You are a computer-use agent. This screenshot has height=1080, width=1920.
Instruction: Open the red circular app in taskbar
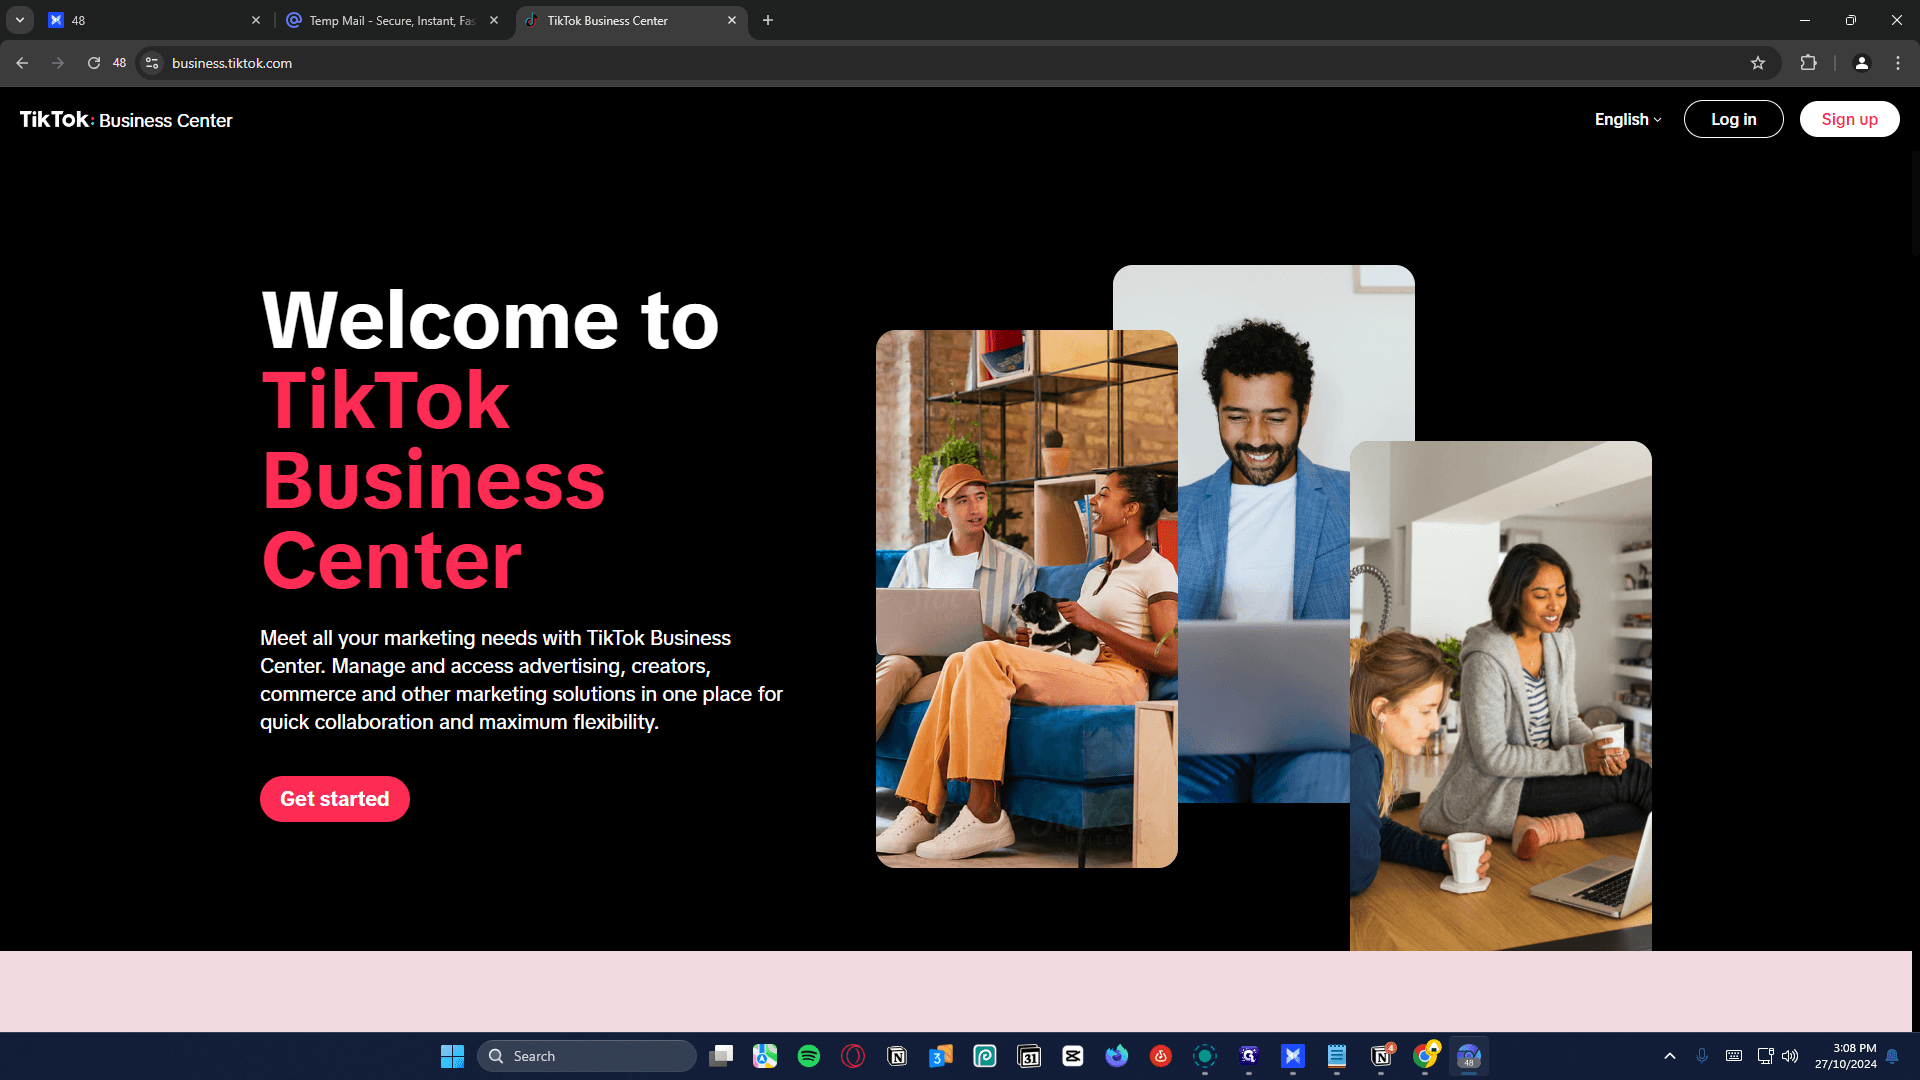[x=1161, y=1056]
